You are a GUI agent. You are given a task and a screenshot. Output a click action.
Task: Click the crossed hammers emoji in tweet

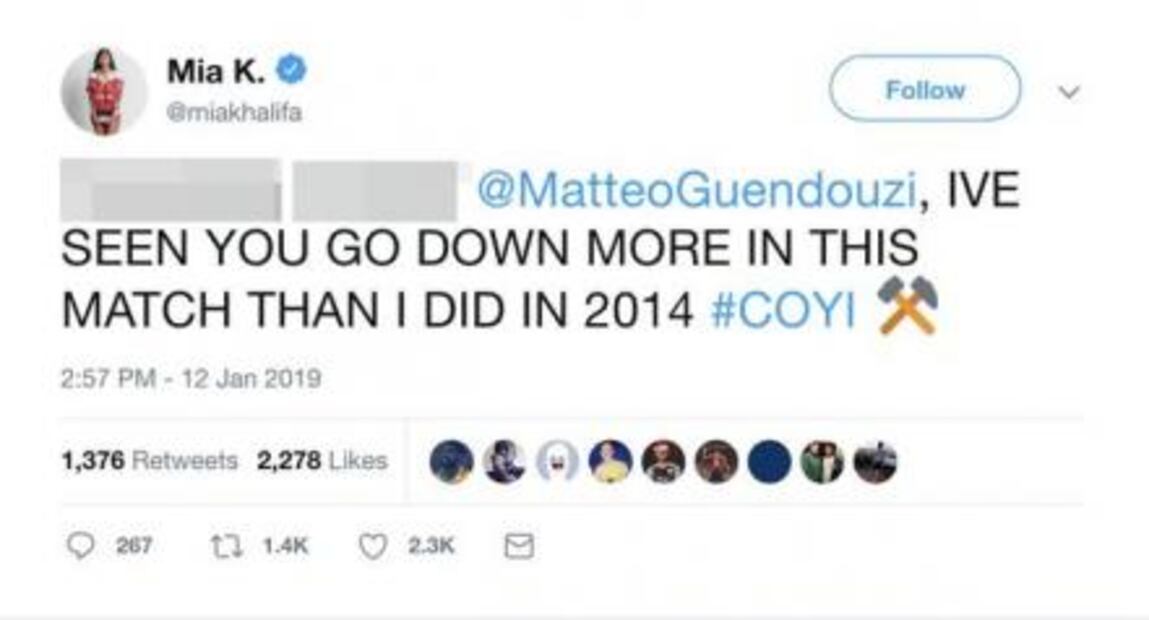(906, 306)
